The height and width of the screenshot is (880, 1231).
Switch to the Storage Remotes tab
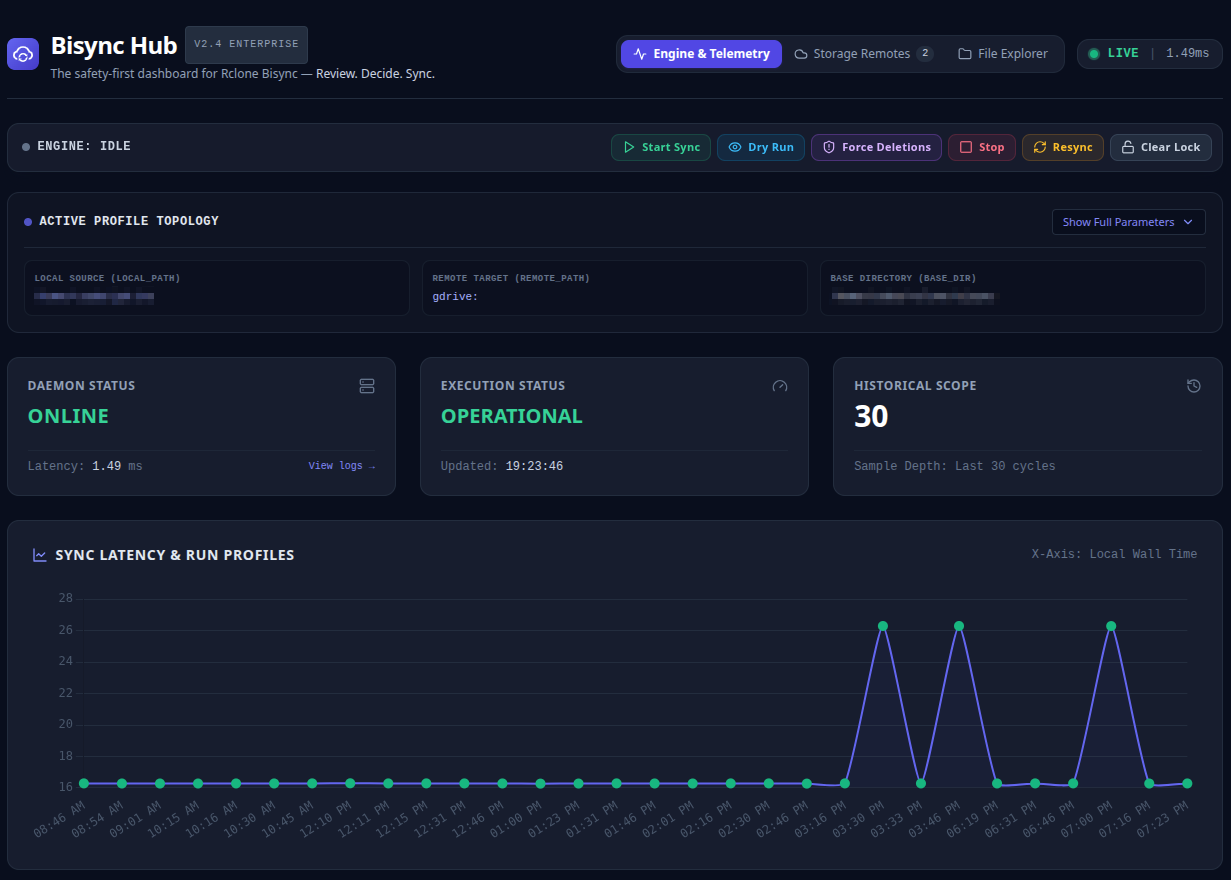[x=863, y=54]
